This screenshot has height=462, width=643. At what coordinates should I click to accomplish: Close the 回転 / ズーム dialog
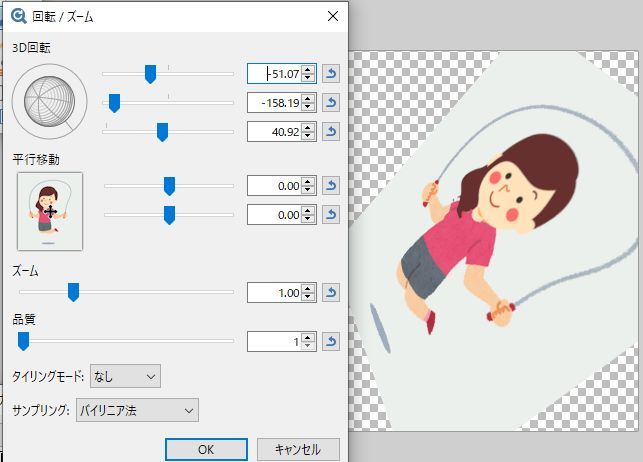332,16
